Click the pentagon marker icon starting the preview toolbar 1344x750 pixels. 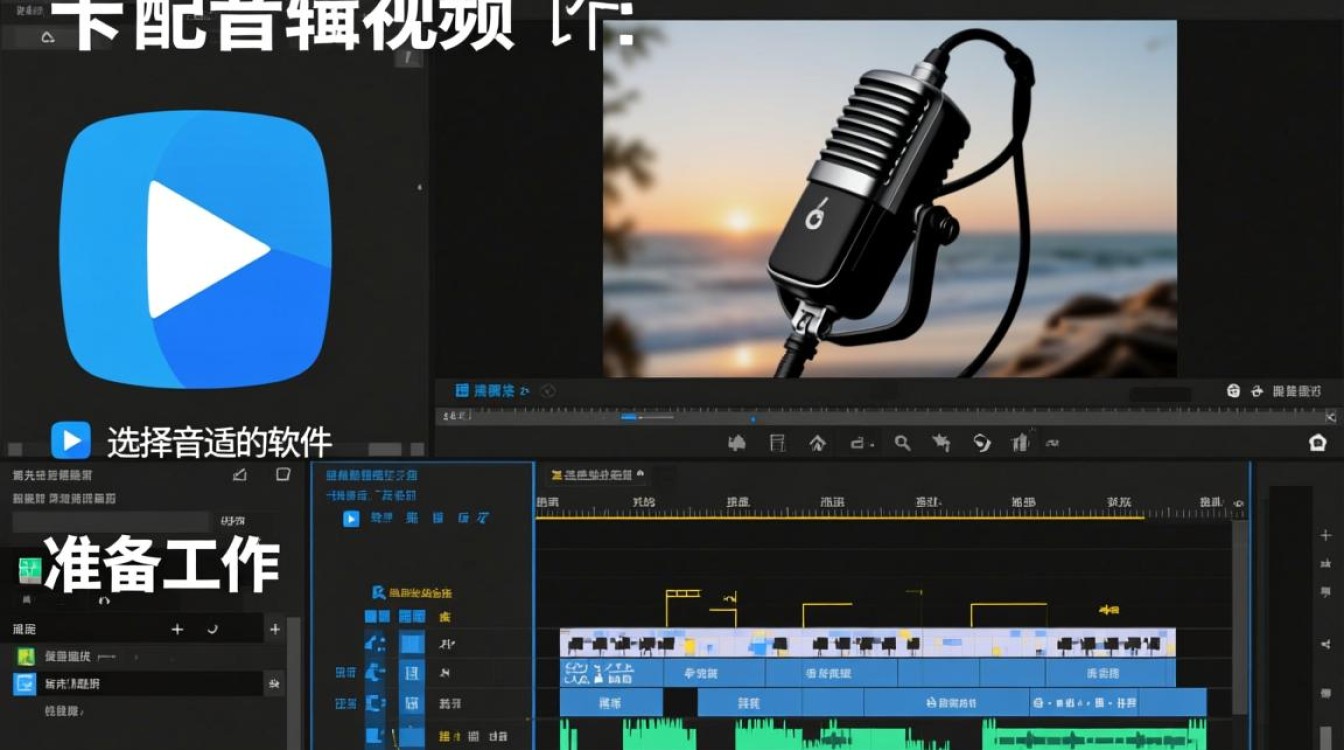click(738, 442)
